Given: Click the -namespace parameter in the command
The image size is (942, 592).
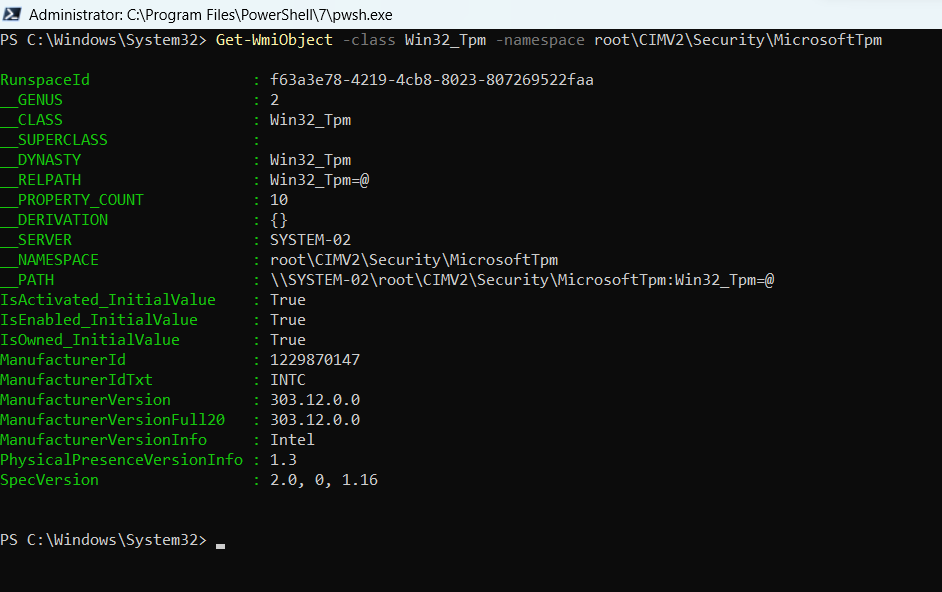Looking at the screenshot, I should [539, 40].
